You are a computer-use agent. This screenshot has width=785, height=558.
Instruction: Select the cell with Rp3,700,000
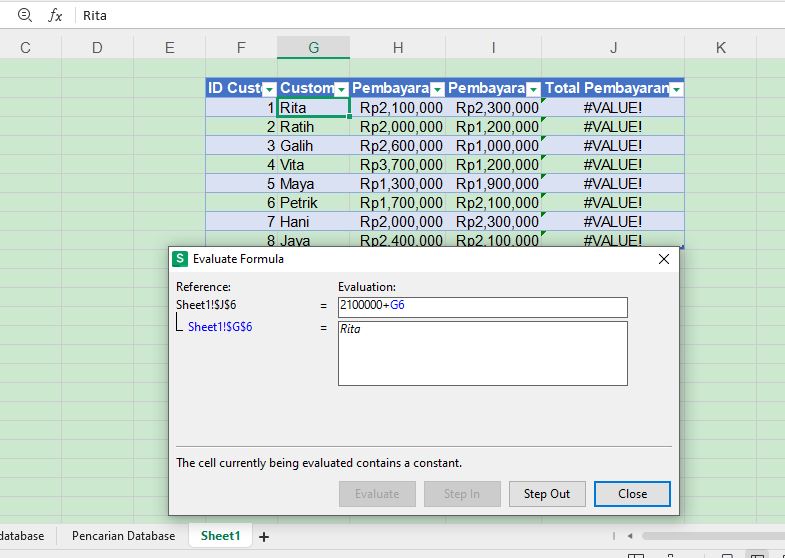(x=398, y=165)
